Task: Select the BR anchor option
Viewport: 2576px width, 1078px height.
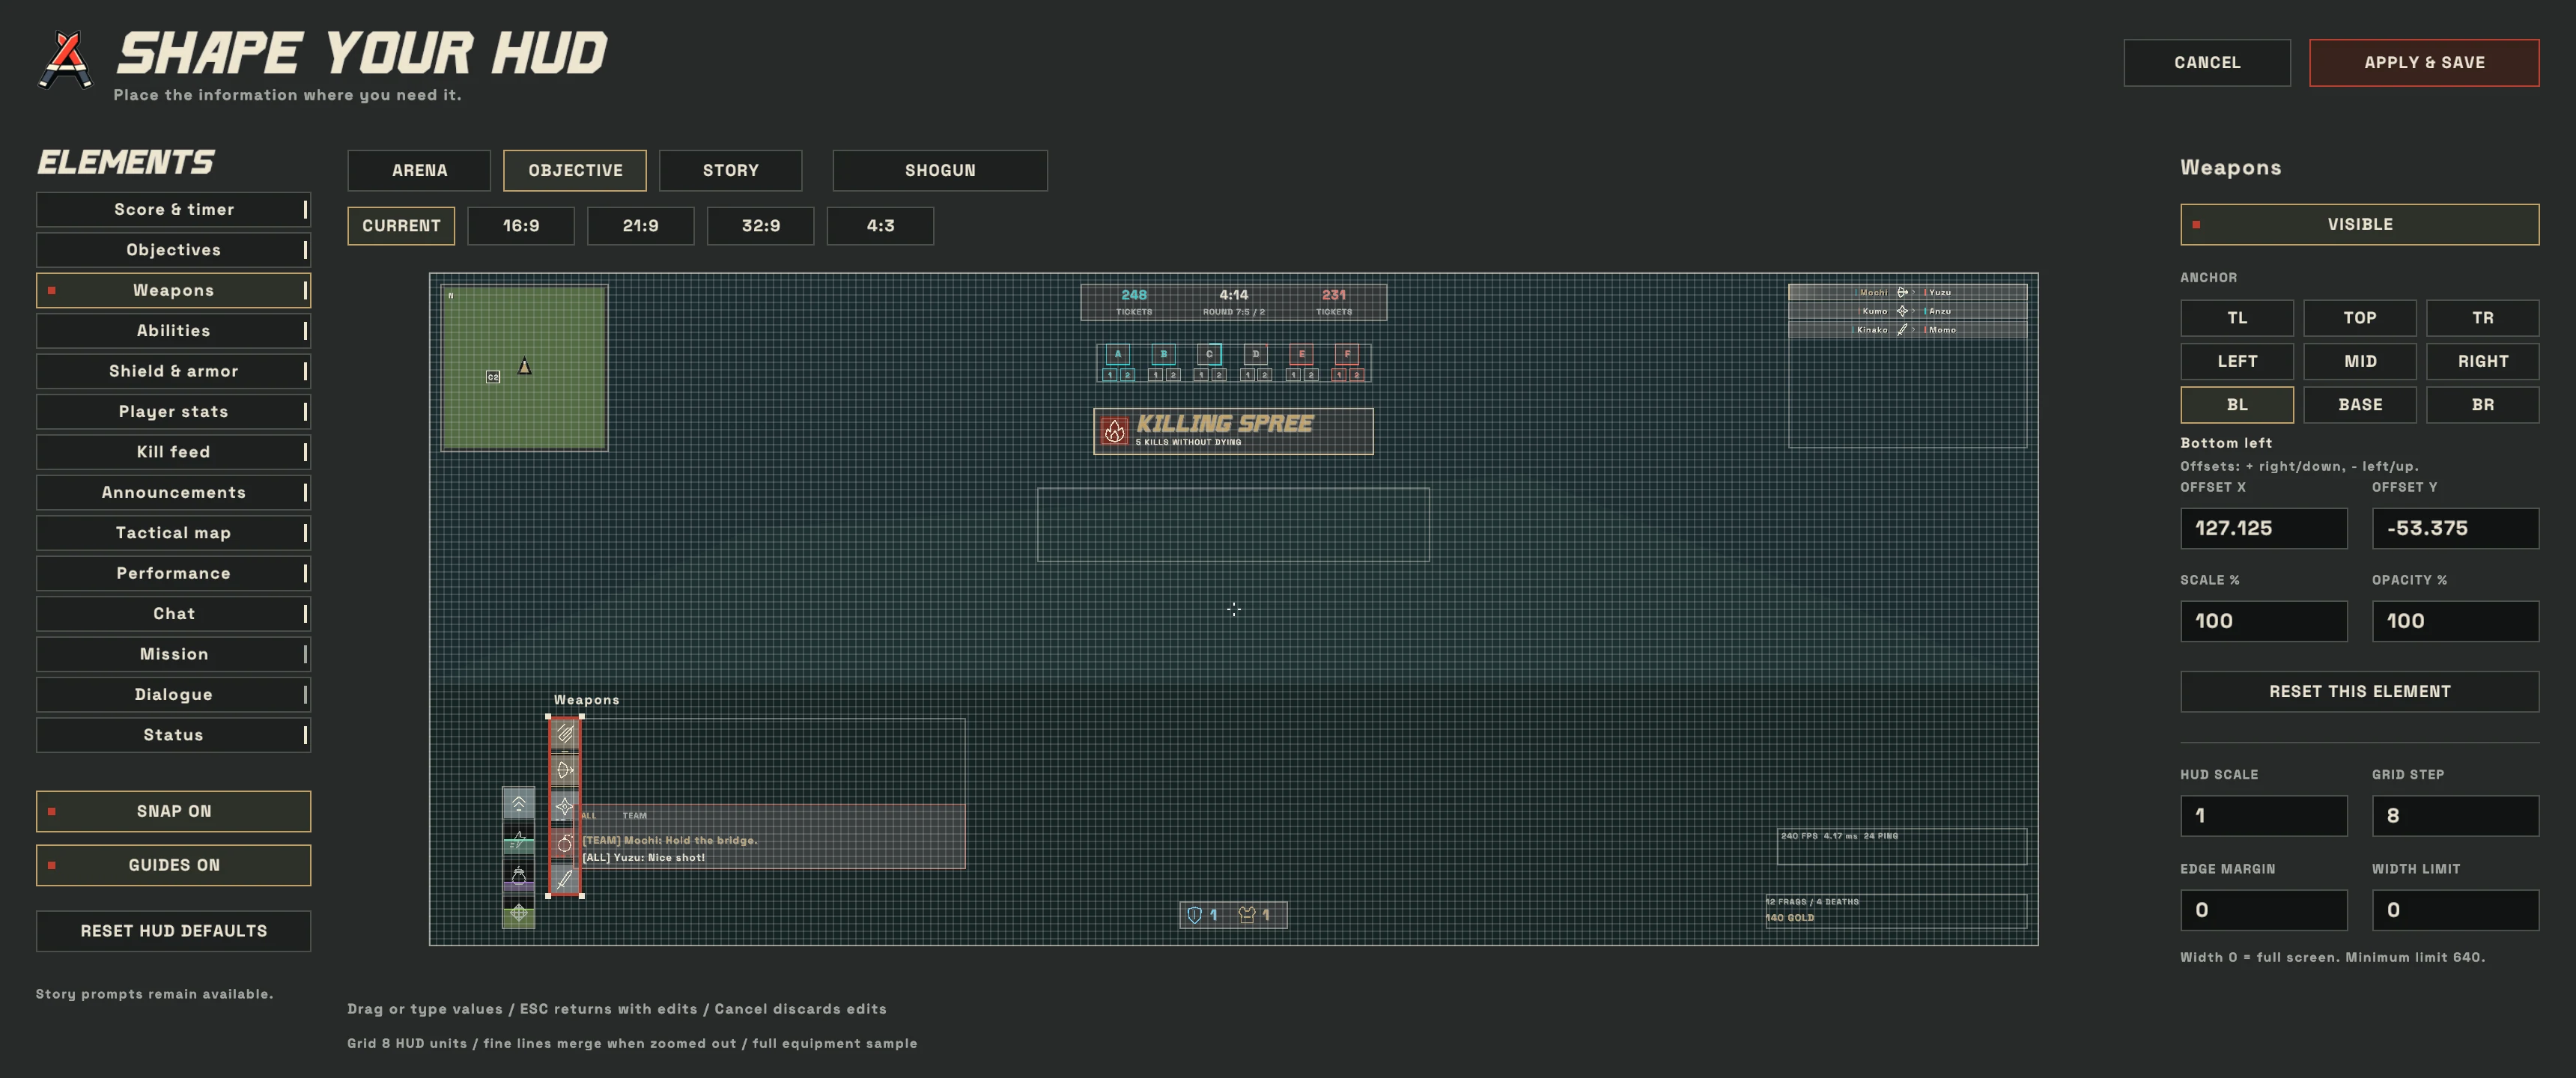Action: 2482,405
